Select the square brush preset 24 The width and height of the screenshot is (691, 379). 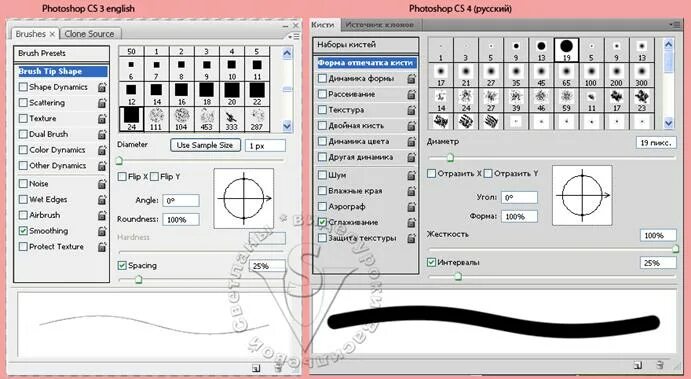tap(131, 119)
